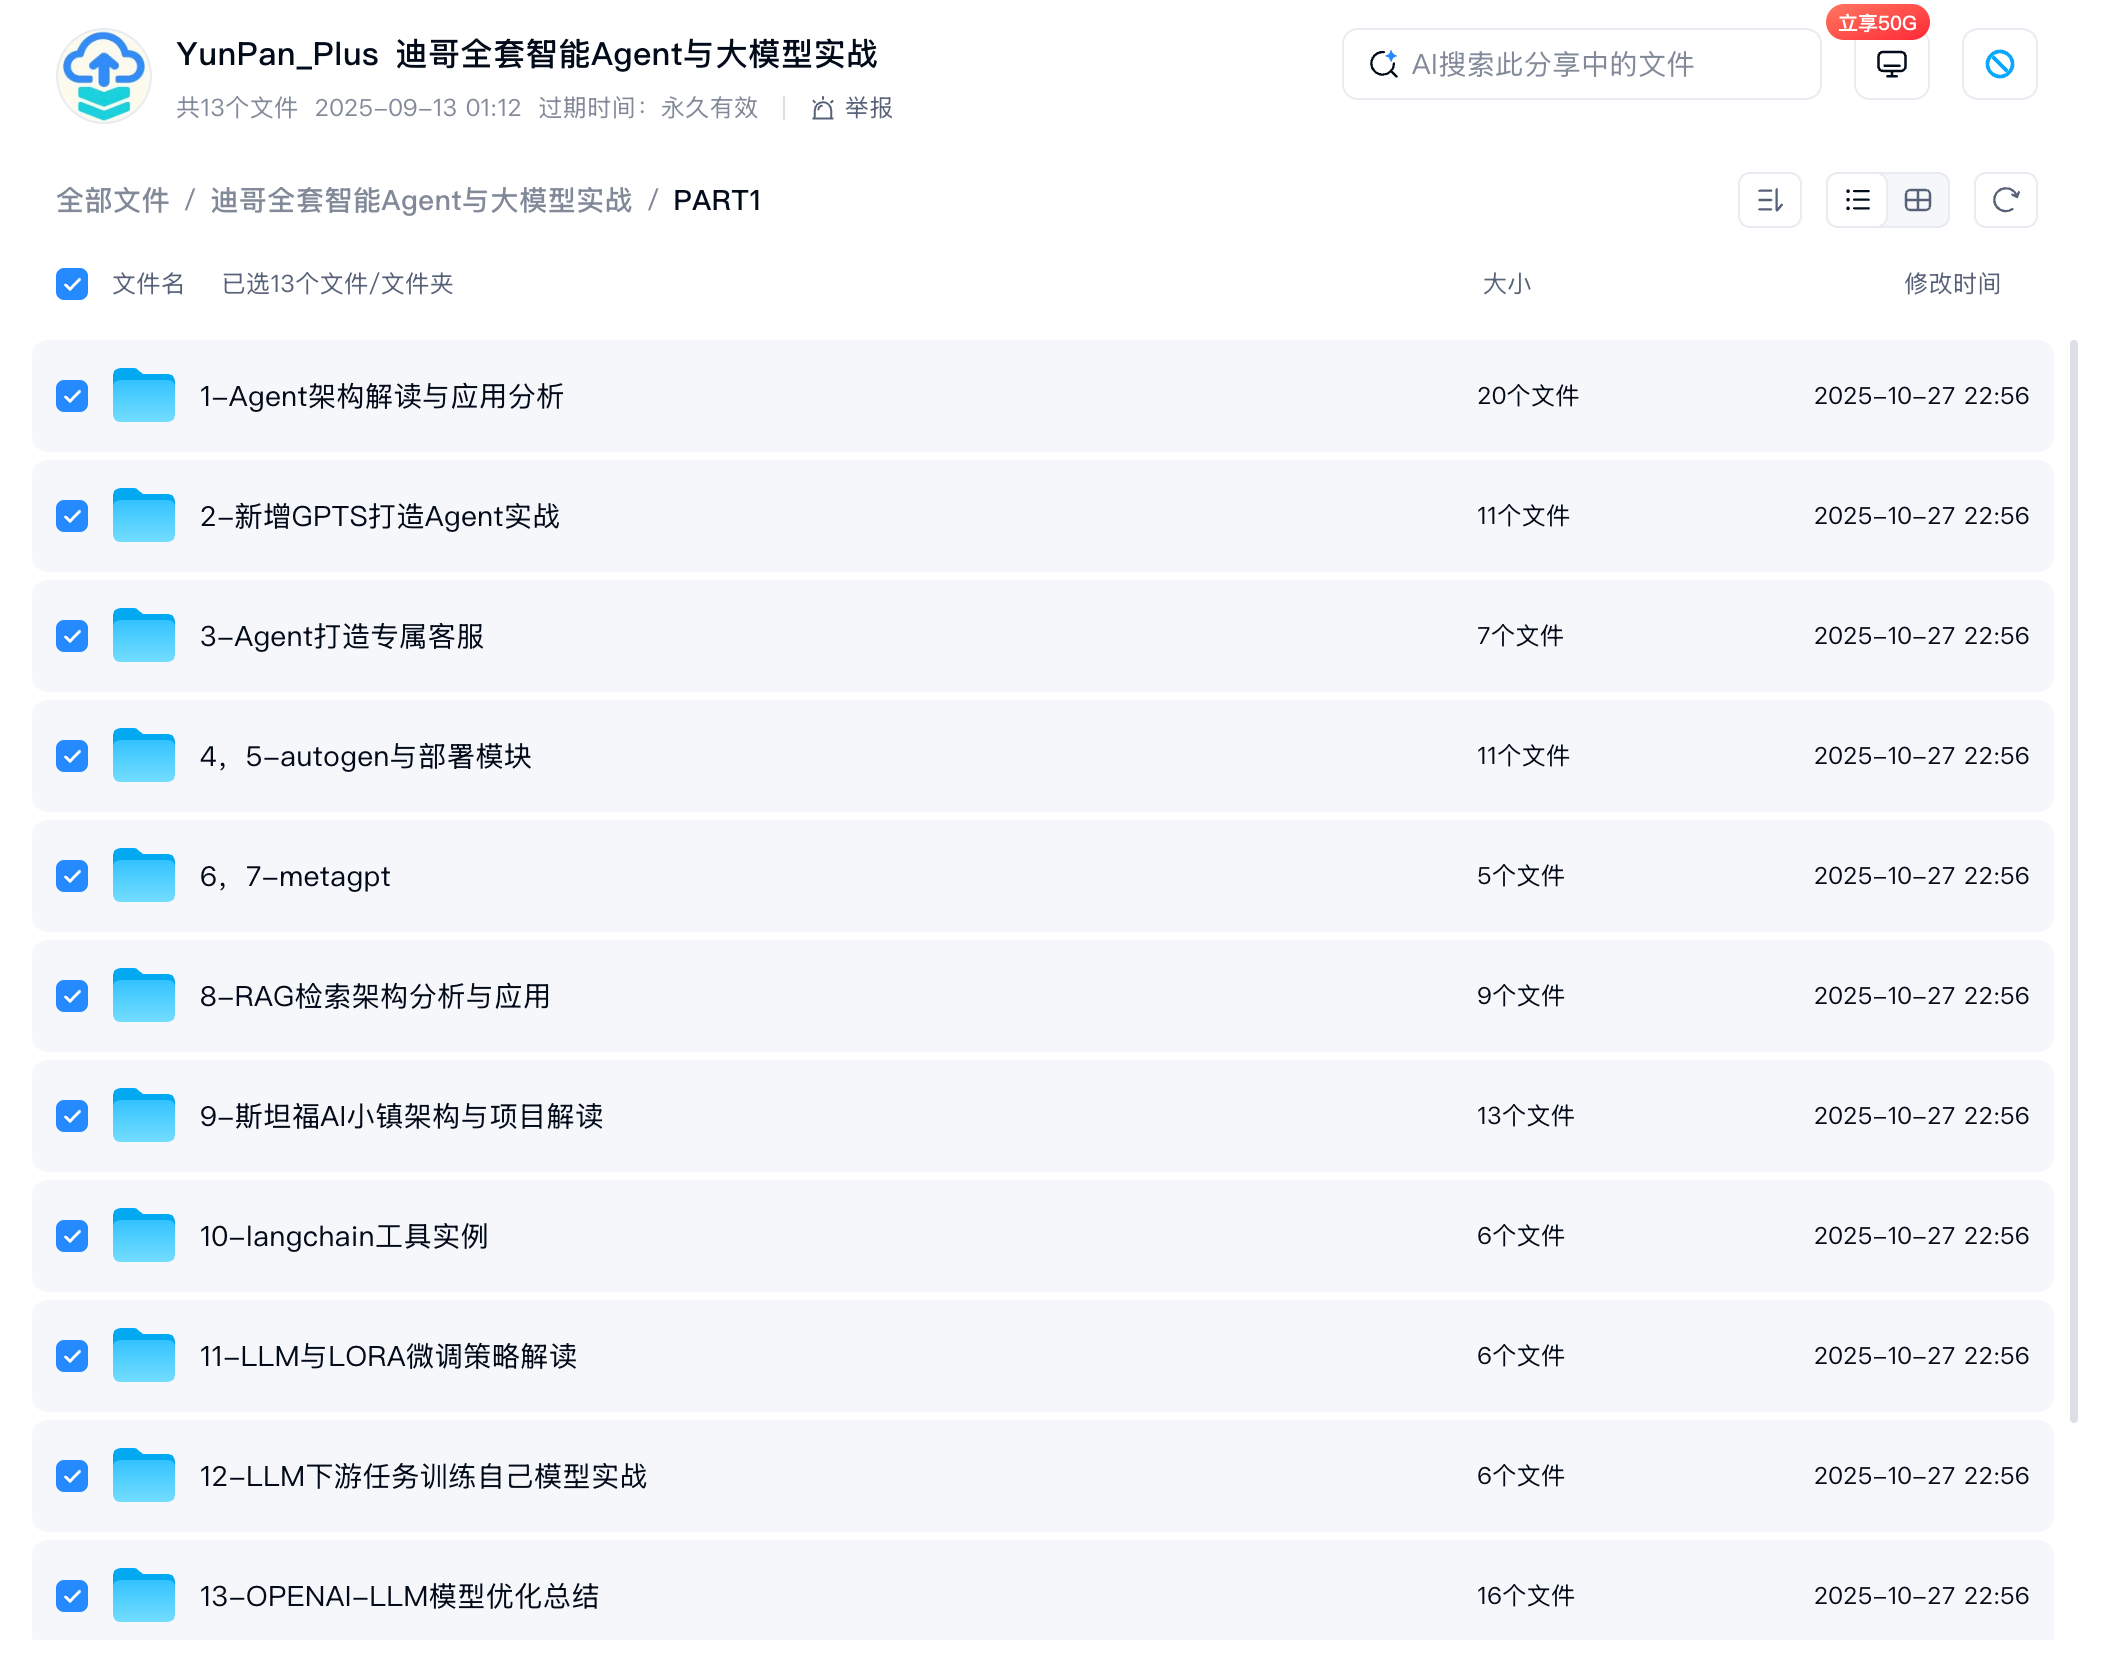Uncheck 10-langchain工具实例 checkbox
Screen dimensions: 2108x1660
click(x=72, y=1236)
